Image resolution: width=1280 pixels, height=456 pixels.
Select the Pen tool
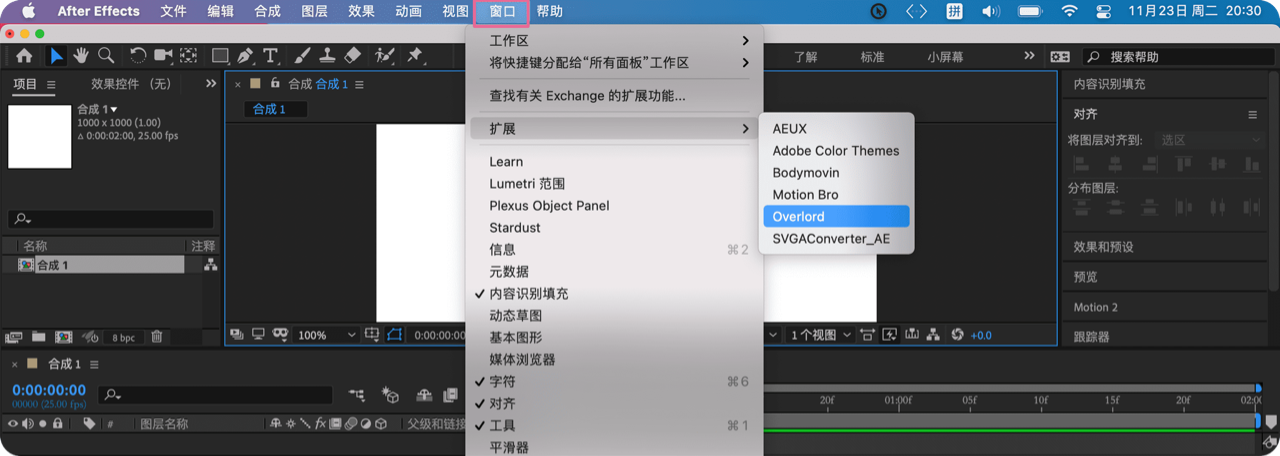[x=245, y=56]
